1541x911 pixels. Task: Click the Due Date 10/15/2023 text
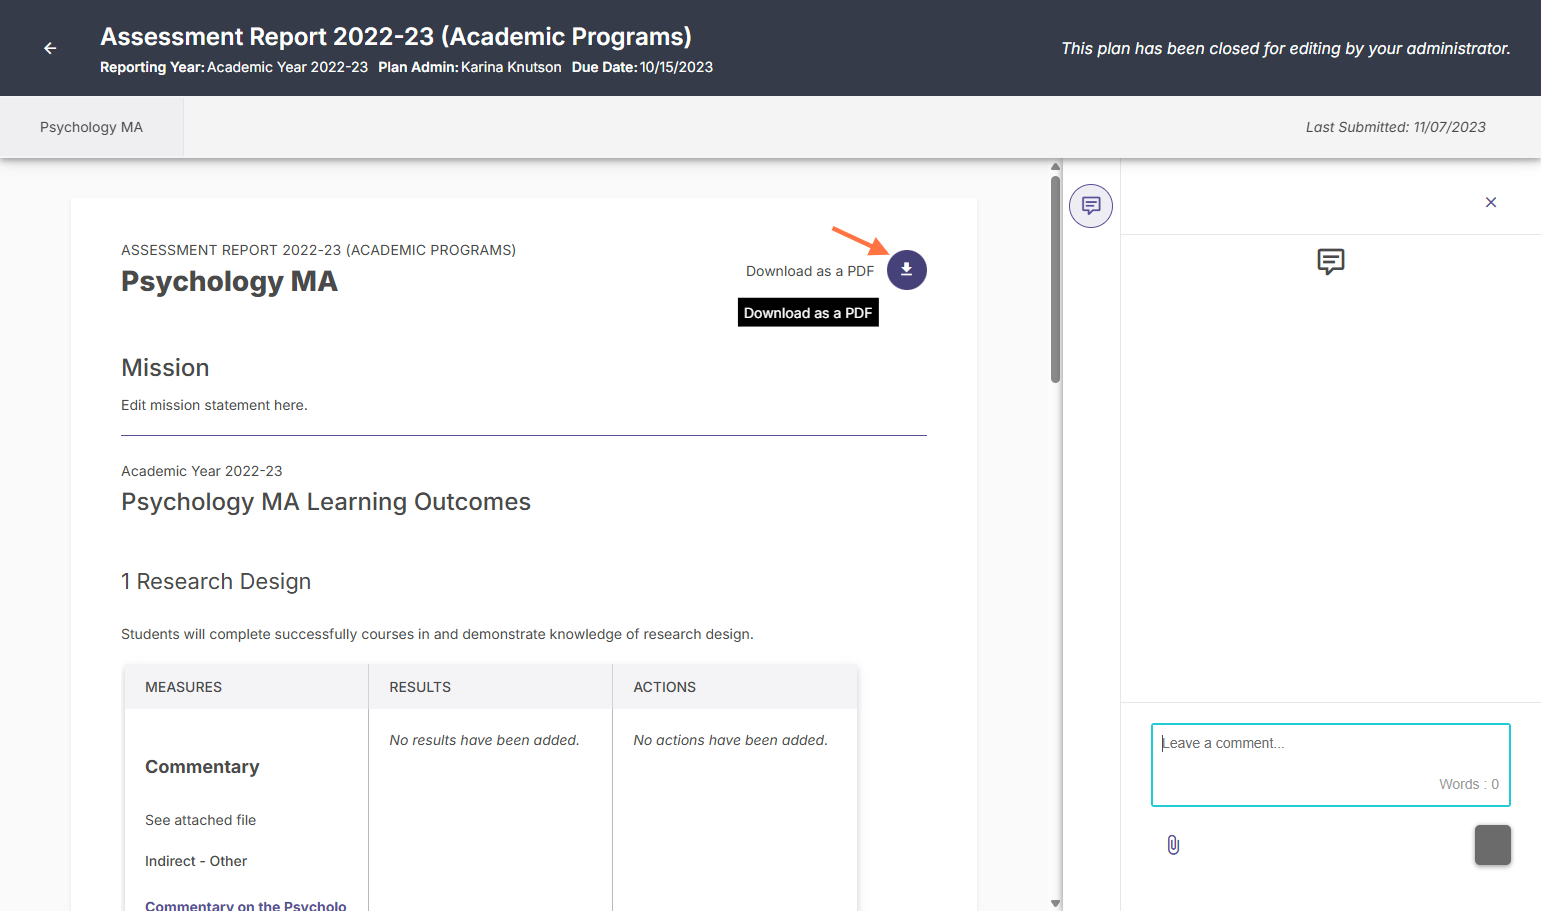click(642, 67)
